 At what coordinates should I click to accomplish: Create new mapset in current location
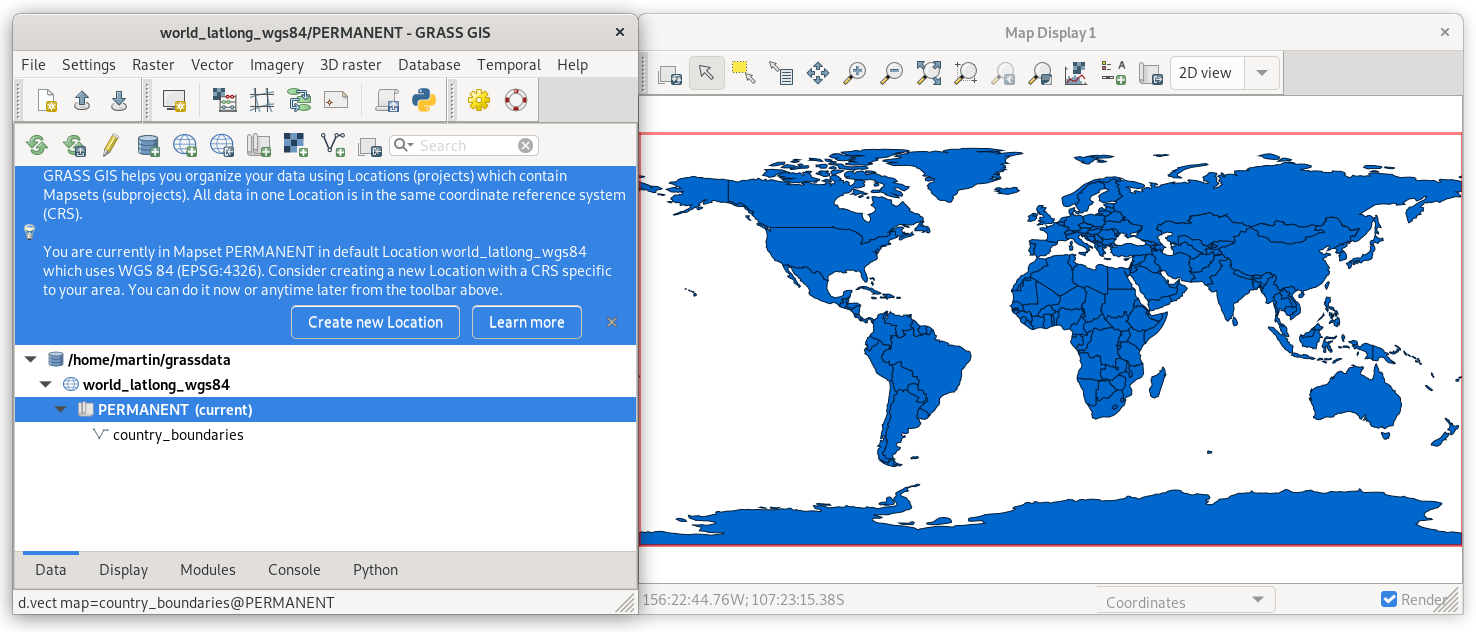coord(259,146)
